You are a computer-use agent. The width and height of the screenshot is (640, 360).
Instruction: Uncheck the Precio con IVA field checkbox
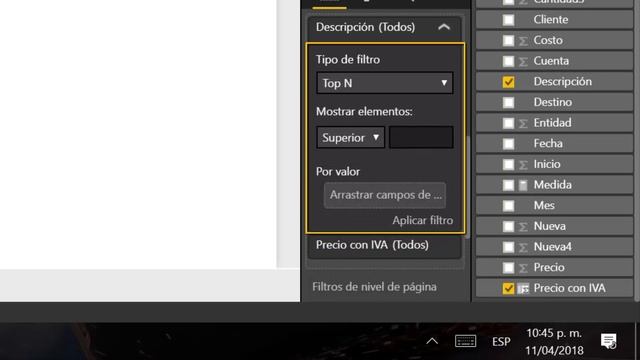tap(508, 288)
